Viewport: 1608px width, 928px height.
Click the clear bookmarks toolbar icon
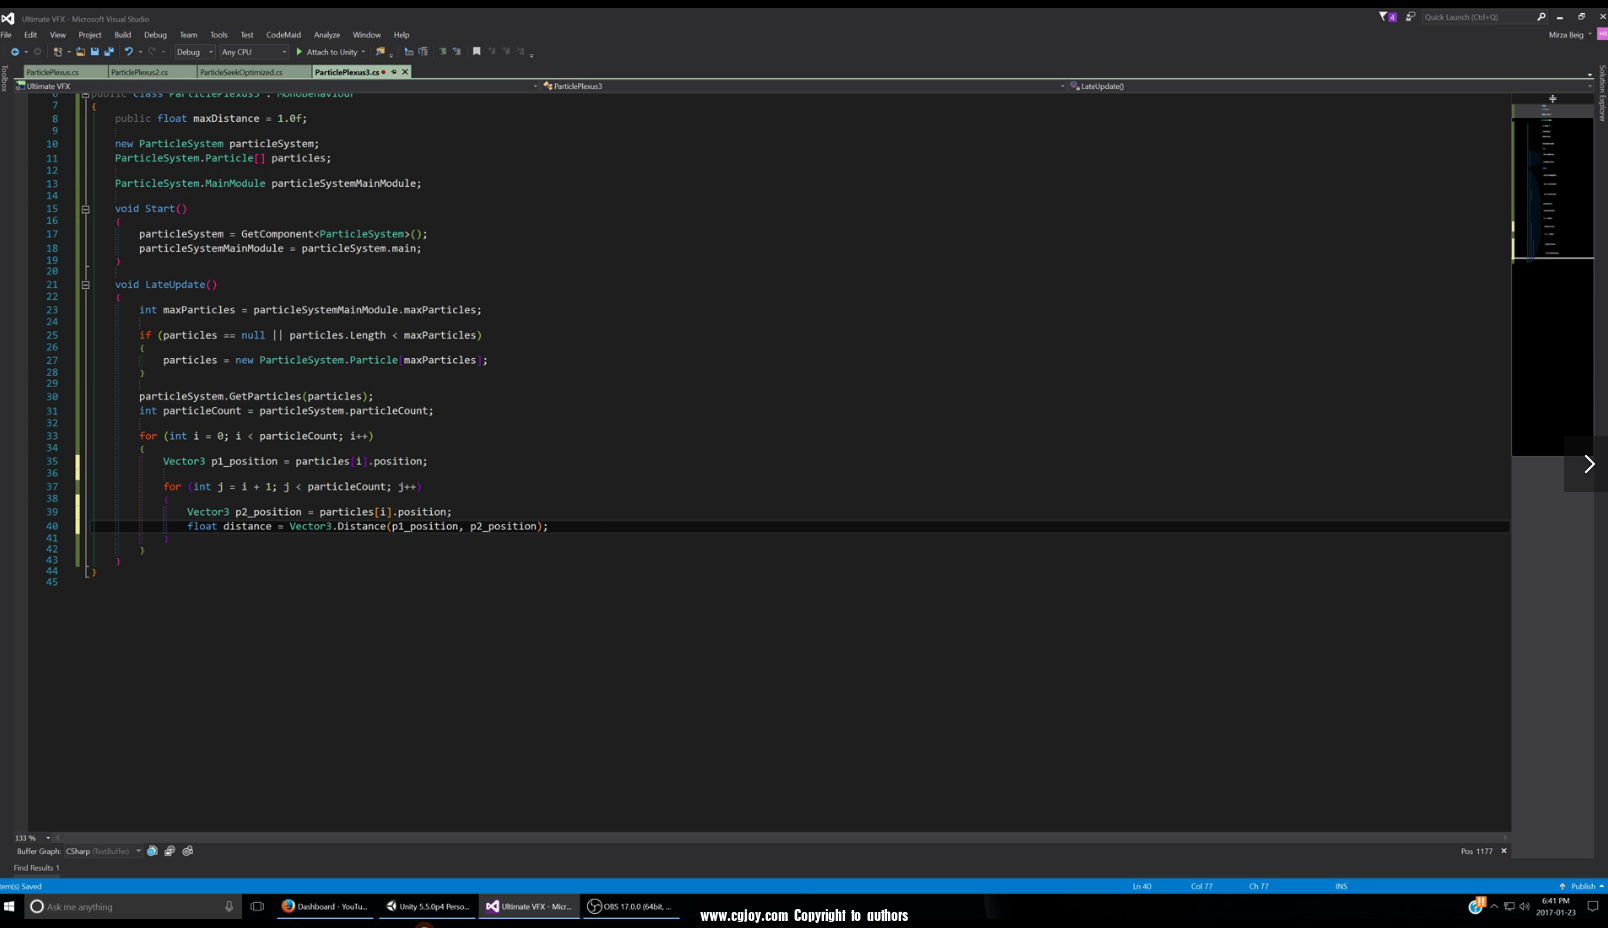(520, 52)
